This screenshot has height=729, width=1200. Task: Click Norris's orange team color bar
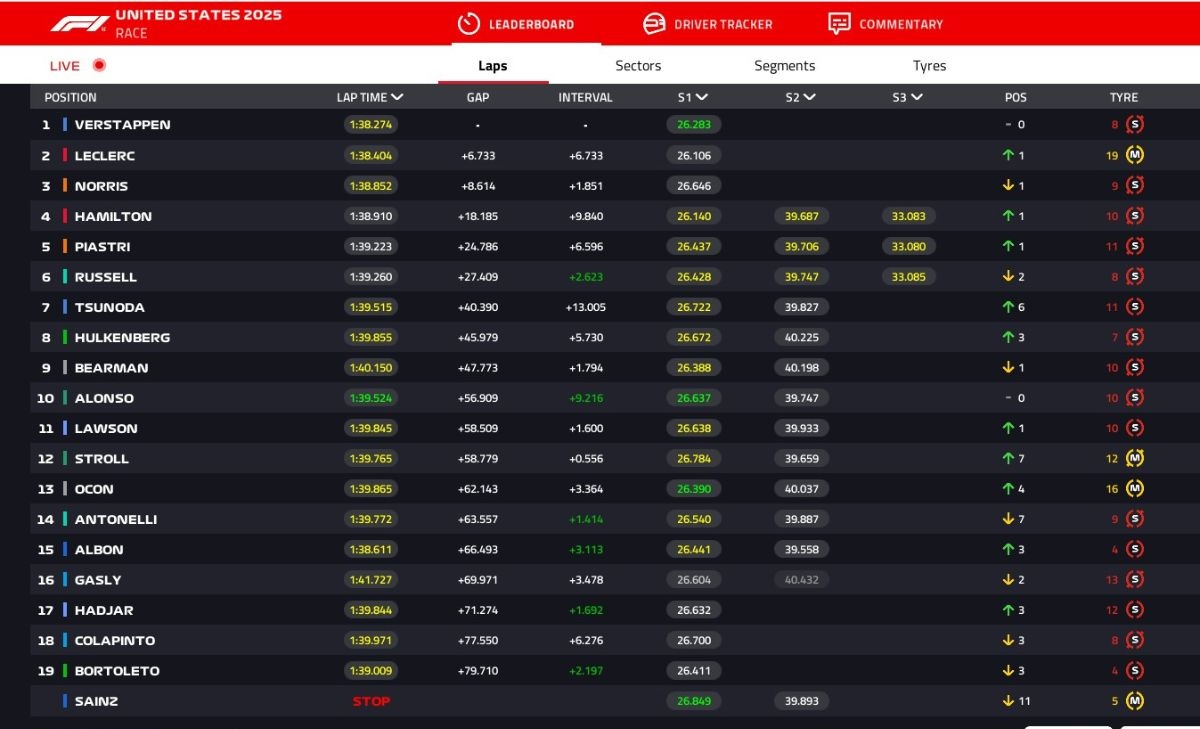[x=65, y=186]
